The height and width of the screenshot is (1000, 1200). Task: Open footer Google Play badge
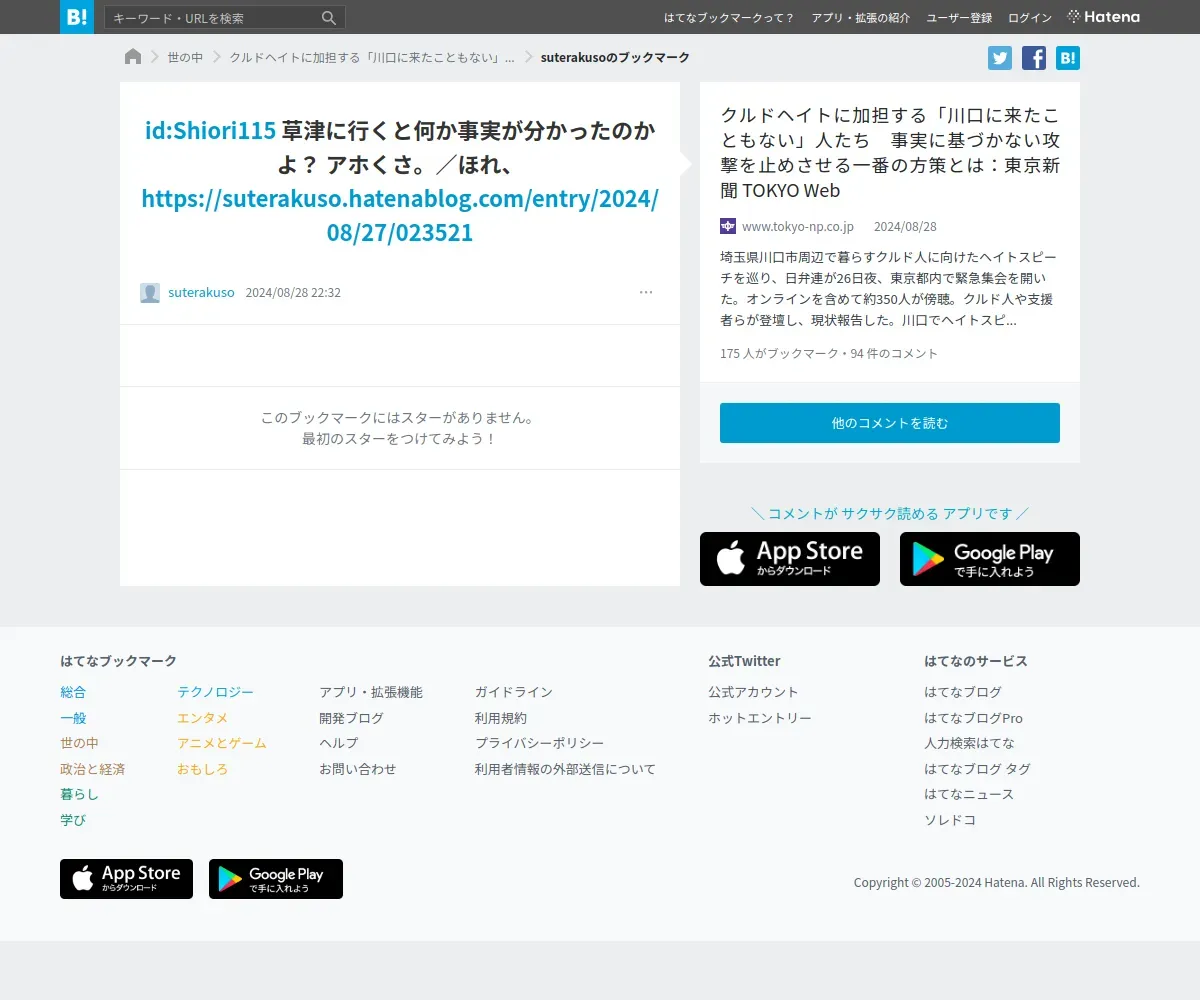pos(276,879)
